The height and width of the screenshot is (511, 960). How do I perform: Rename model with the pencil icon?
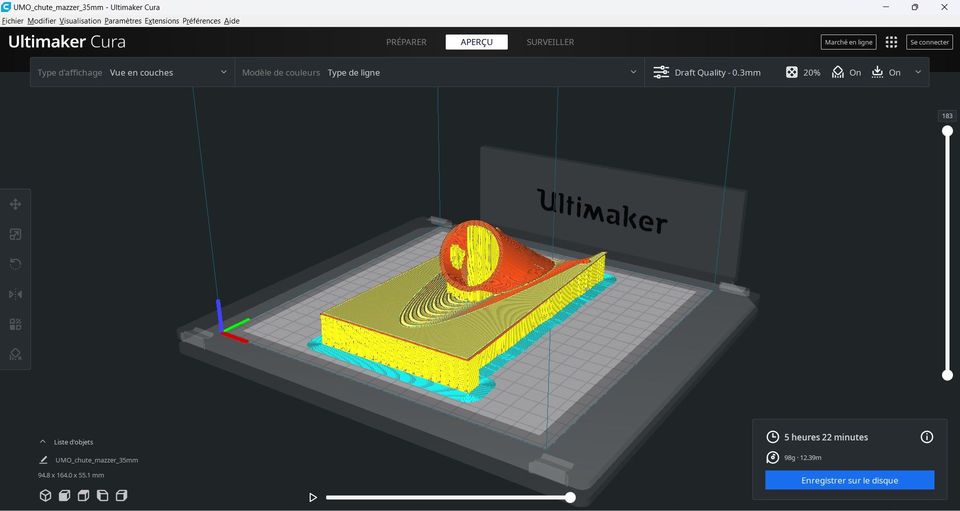tap(43, 460)
